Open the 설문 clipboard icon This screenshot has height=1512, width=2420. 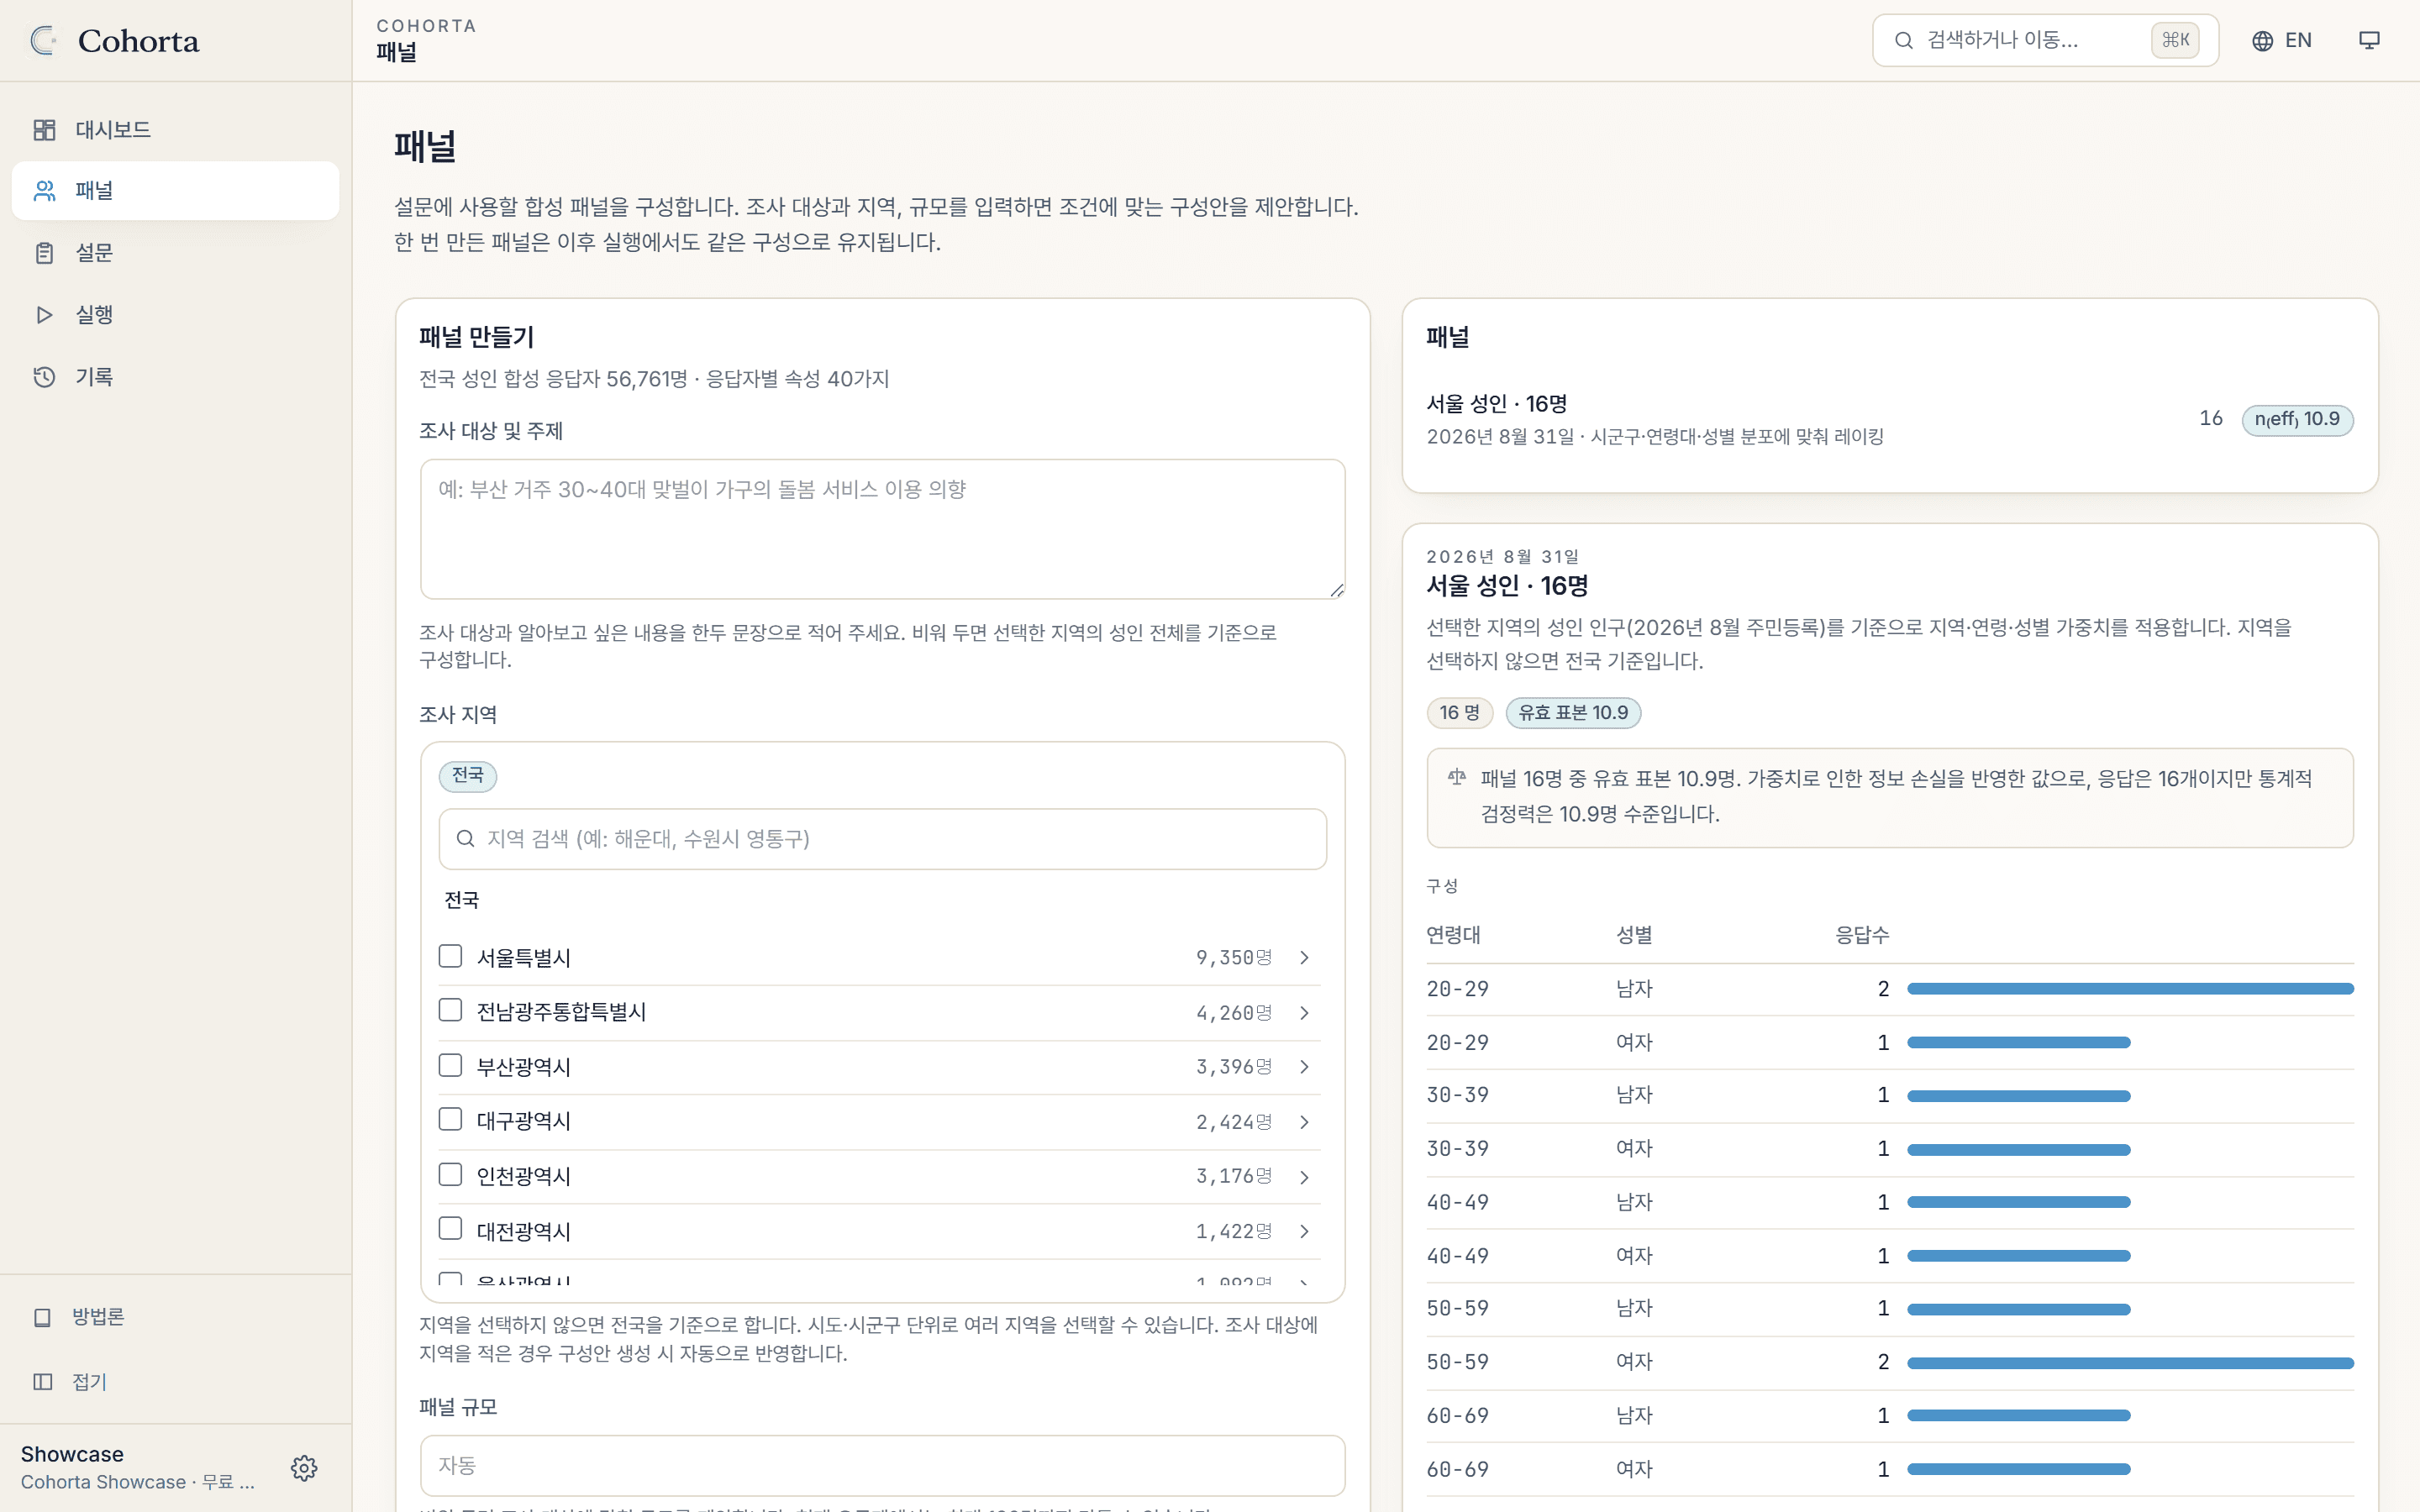(x=44, y=253)
